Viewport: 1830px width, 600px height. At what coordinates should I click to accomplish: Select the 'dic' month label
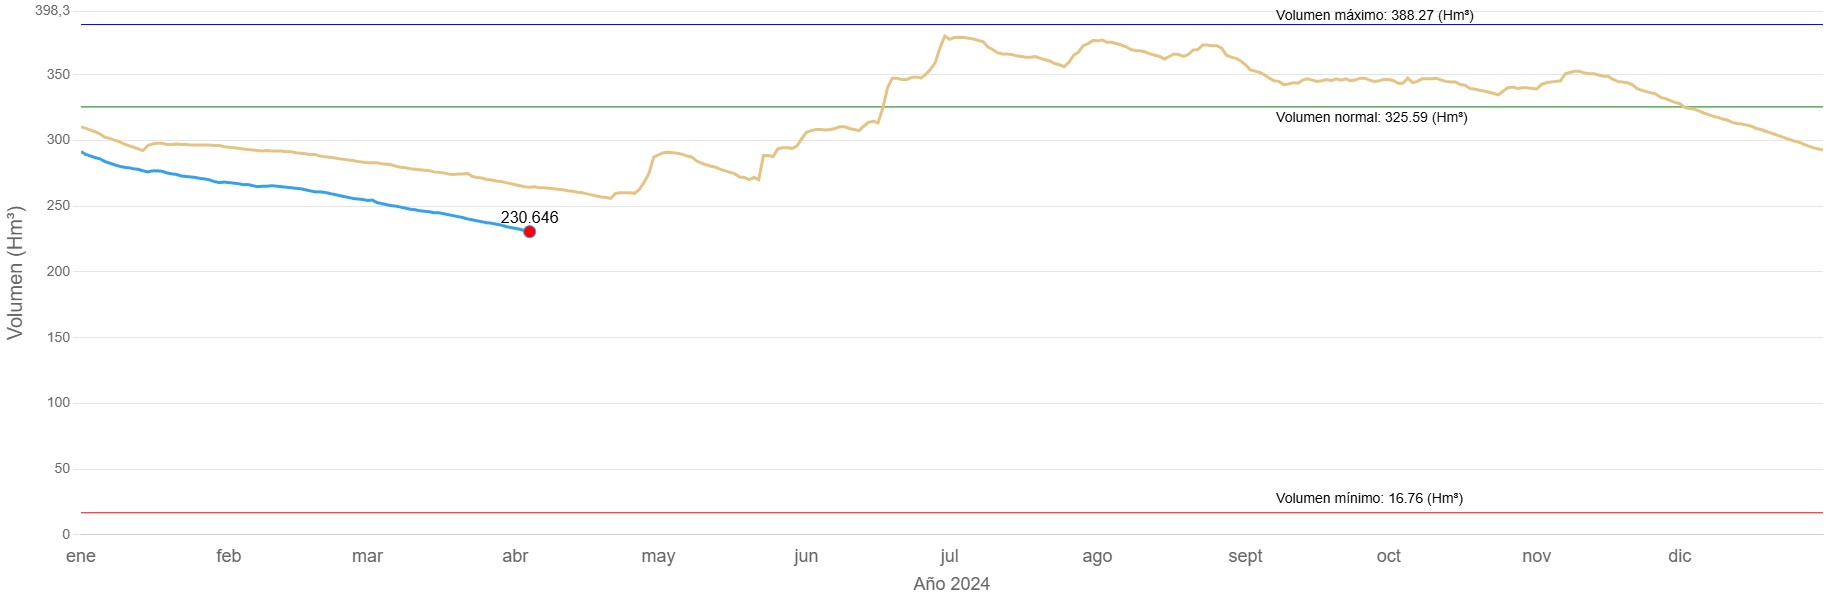click(x=1679, y=556)
